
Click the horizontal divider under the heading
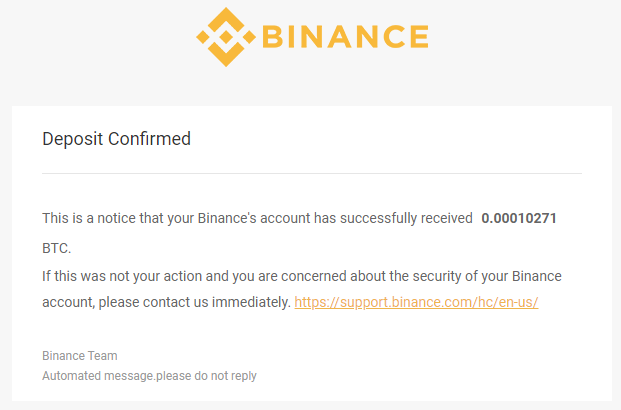(311, 174)
